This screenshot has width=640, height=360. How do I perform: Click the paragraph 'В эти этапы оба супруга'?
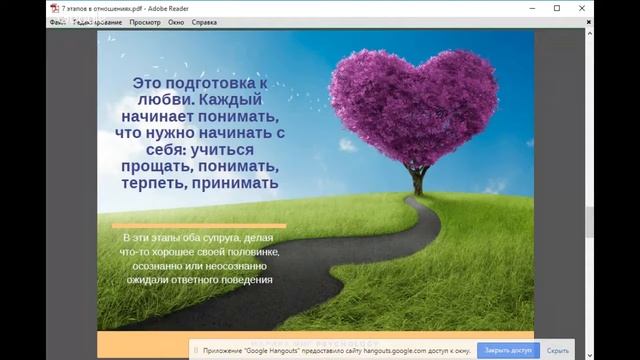(x=199, y=259)
